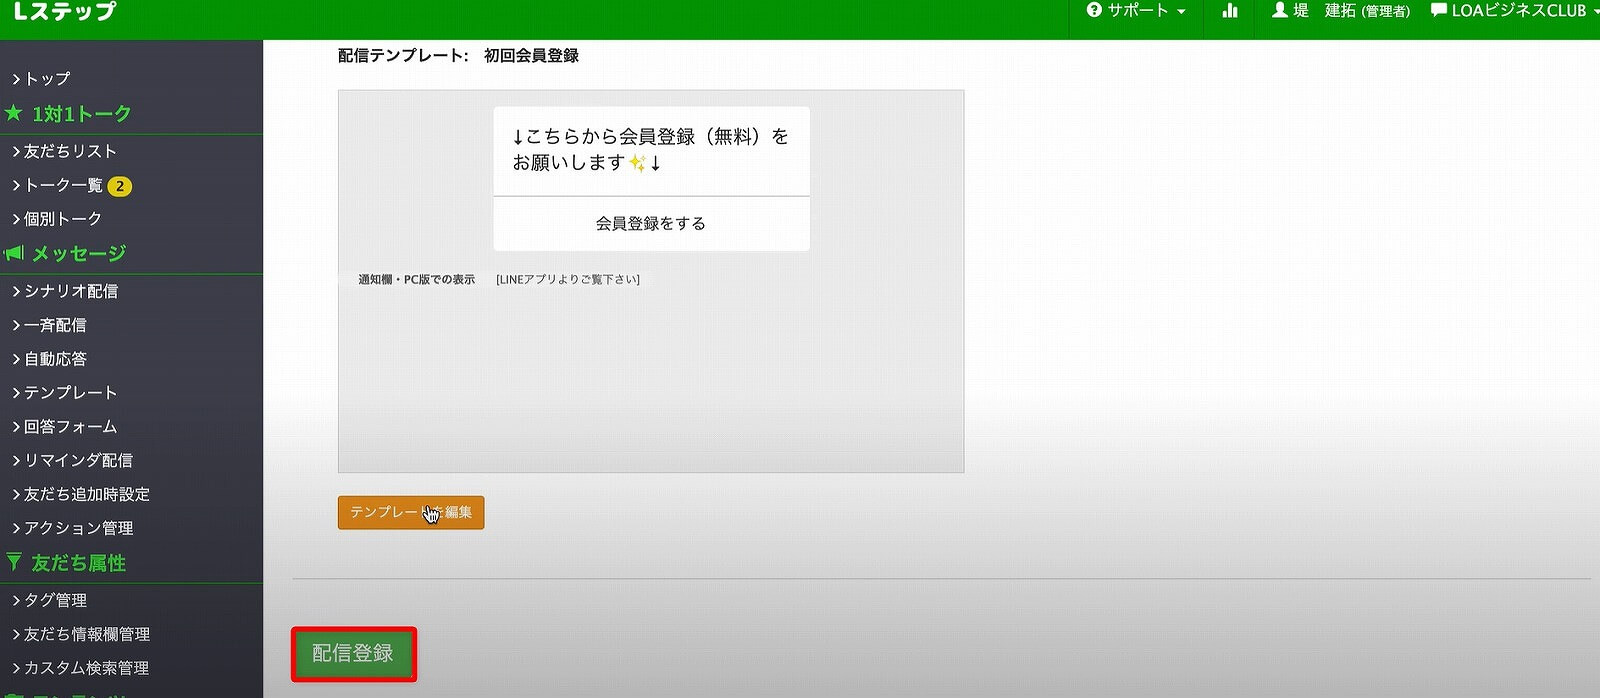Screen dimensions: 1600x698
Task: Open the user account 堤 建拓 menu
Action: [x=1340, y=11]
